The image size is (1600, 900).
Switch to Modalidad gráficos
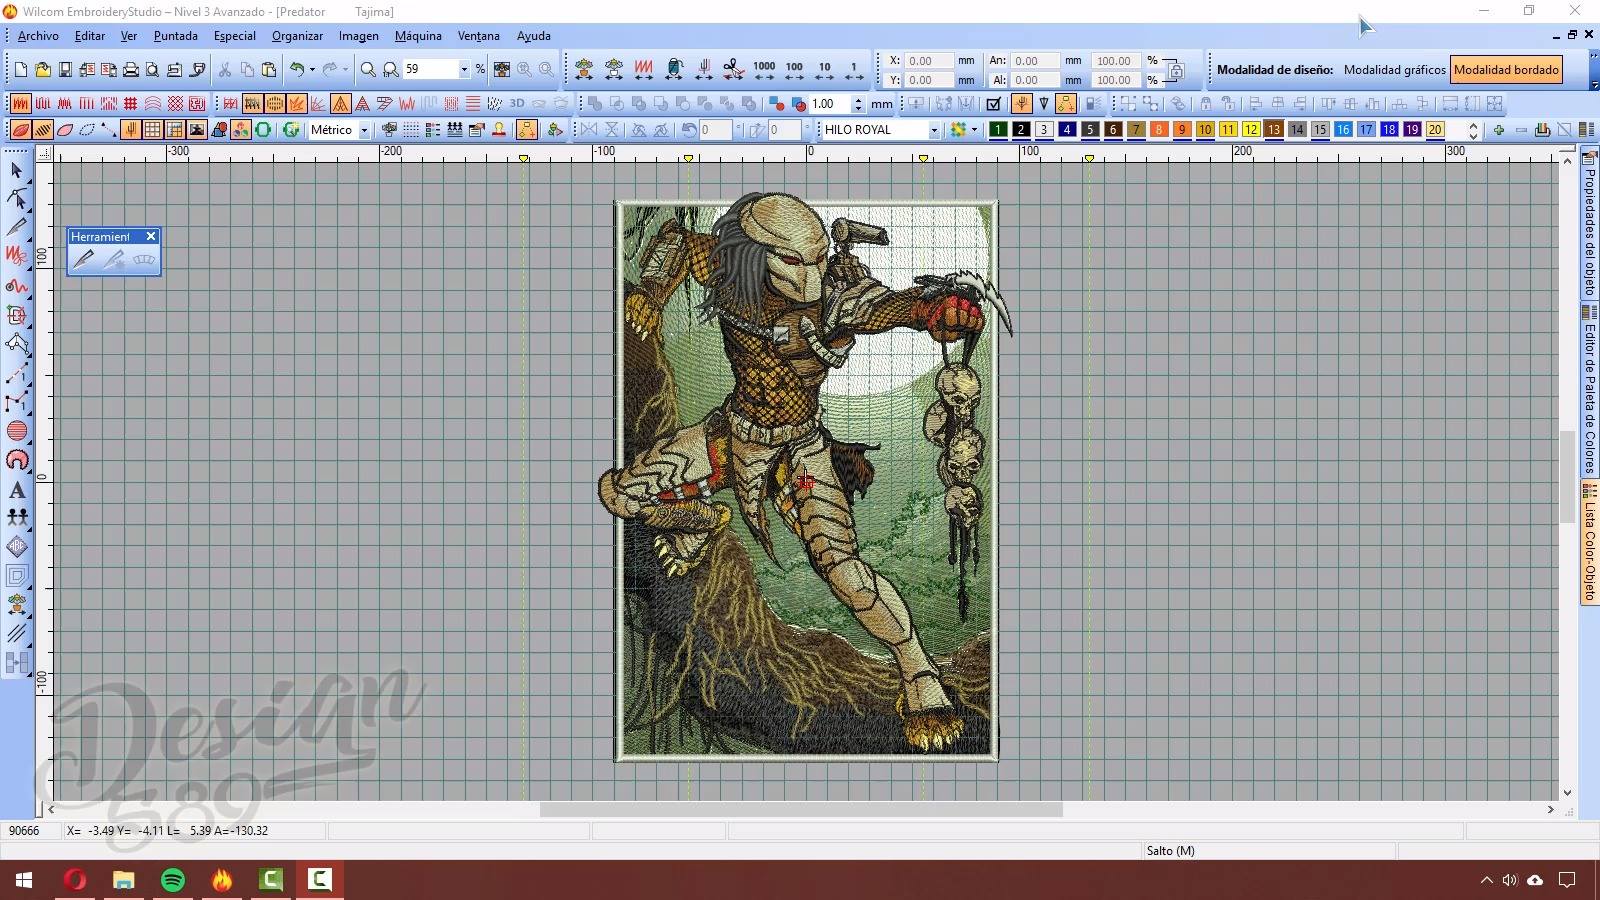(1394, 70)
